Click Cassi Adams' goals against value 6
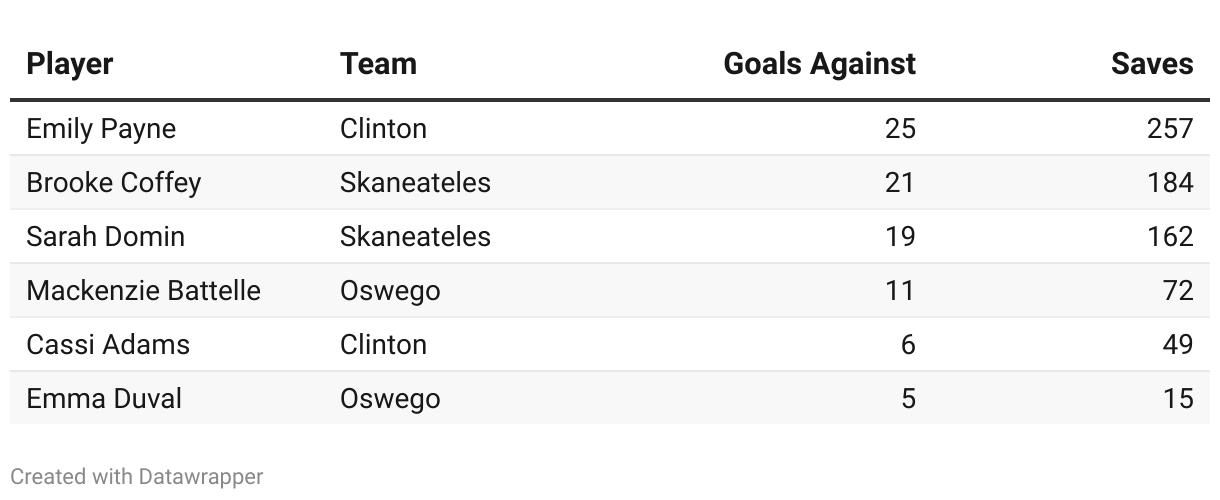This screenshot has height=500, width=1220. tap(908, 345)
